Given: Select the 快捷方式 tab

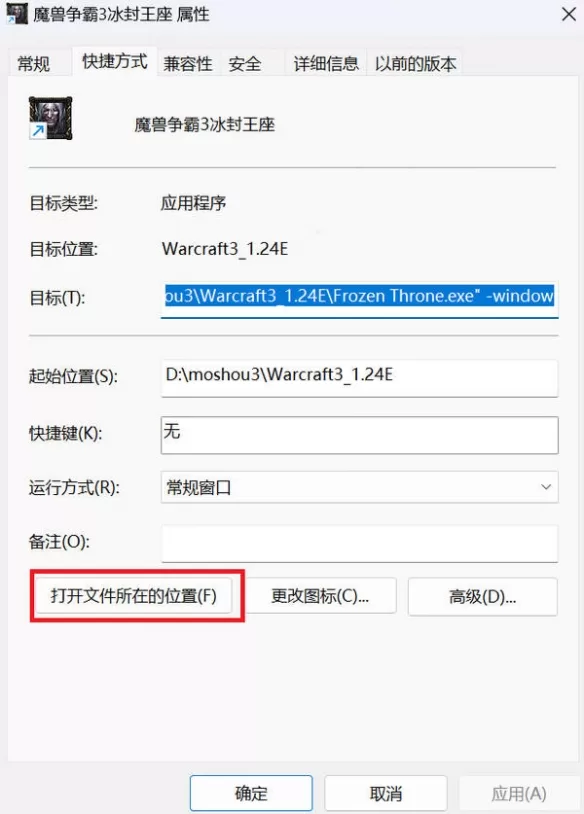Looking at the screenshot, I should click(115, 61).
